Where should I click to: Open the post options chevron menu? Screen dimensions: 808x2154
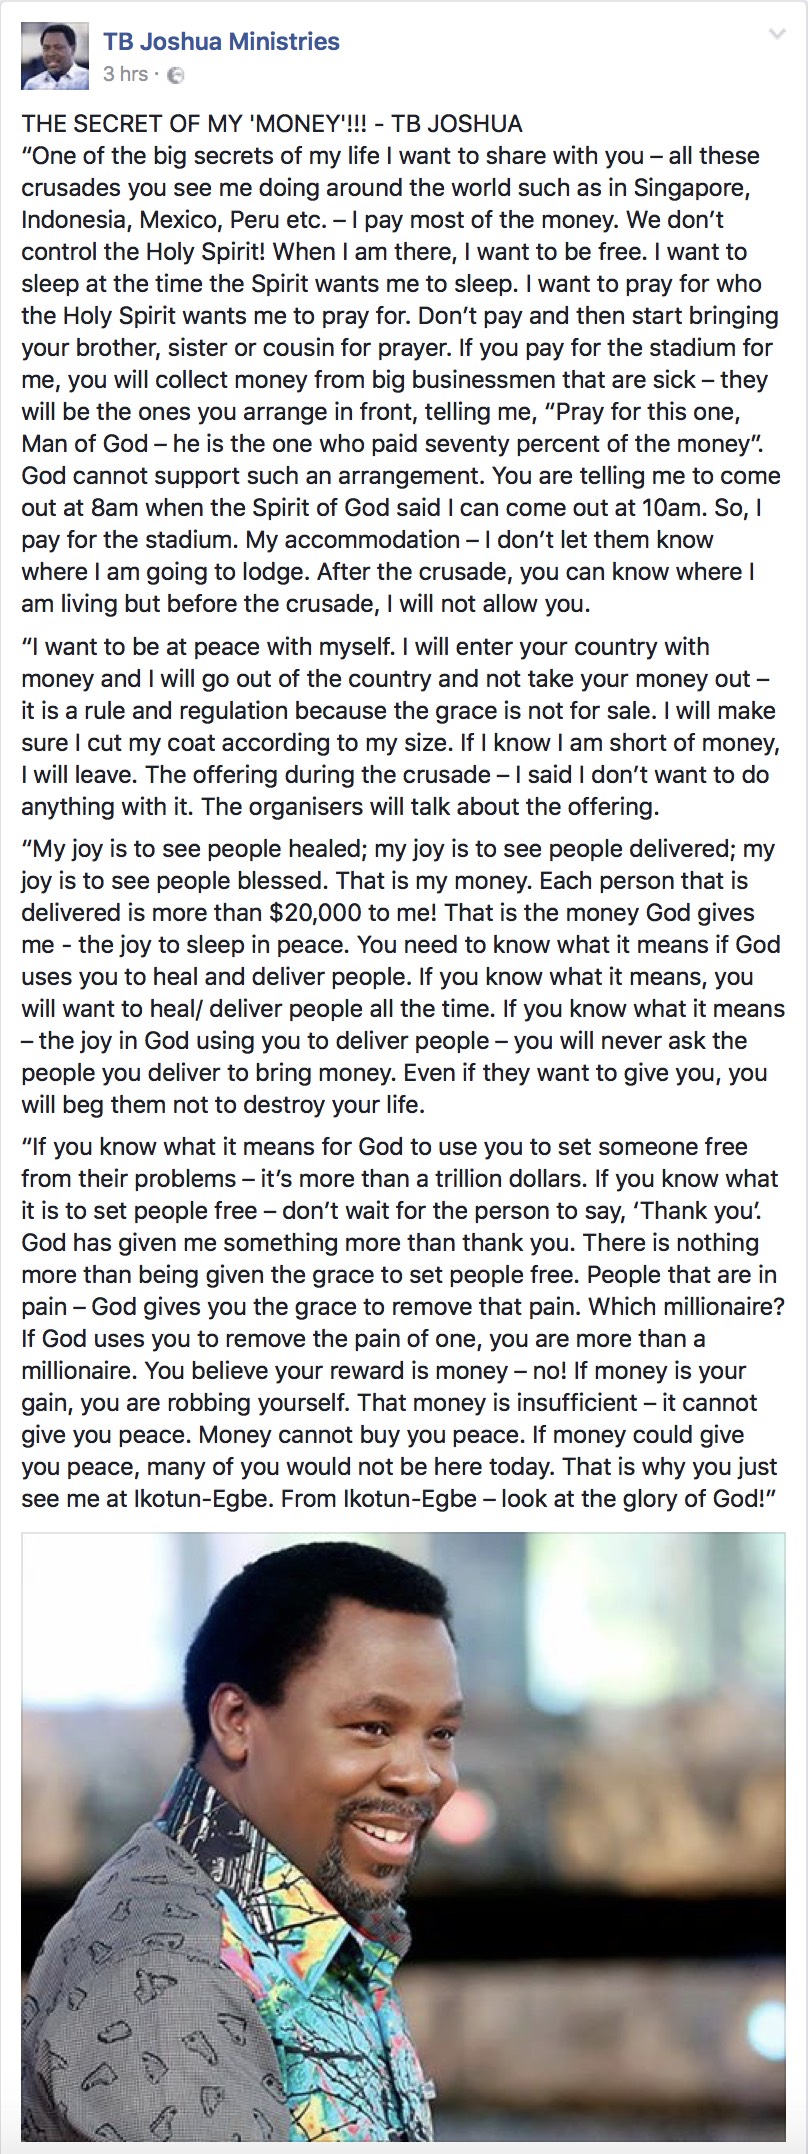pyautogui.click(x=776, y=36)
